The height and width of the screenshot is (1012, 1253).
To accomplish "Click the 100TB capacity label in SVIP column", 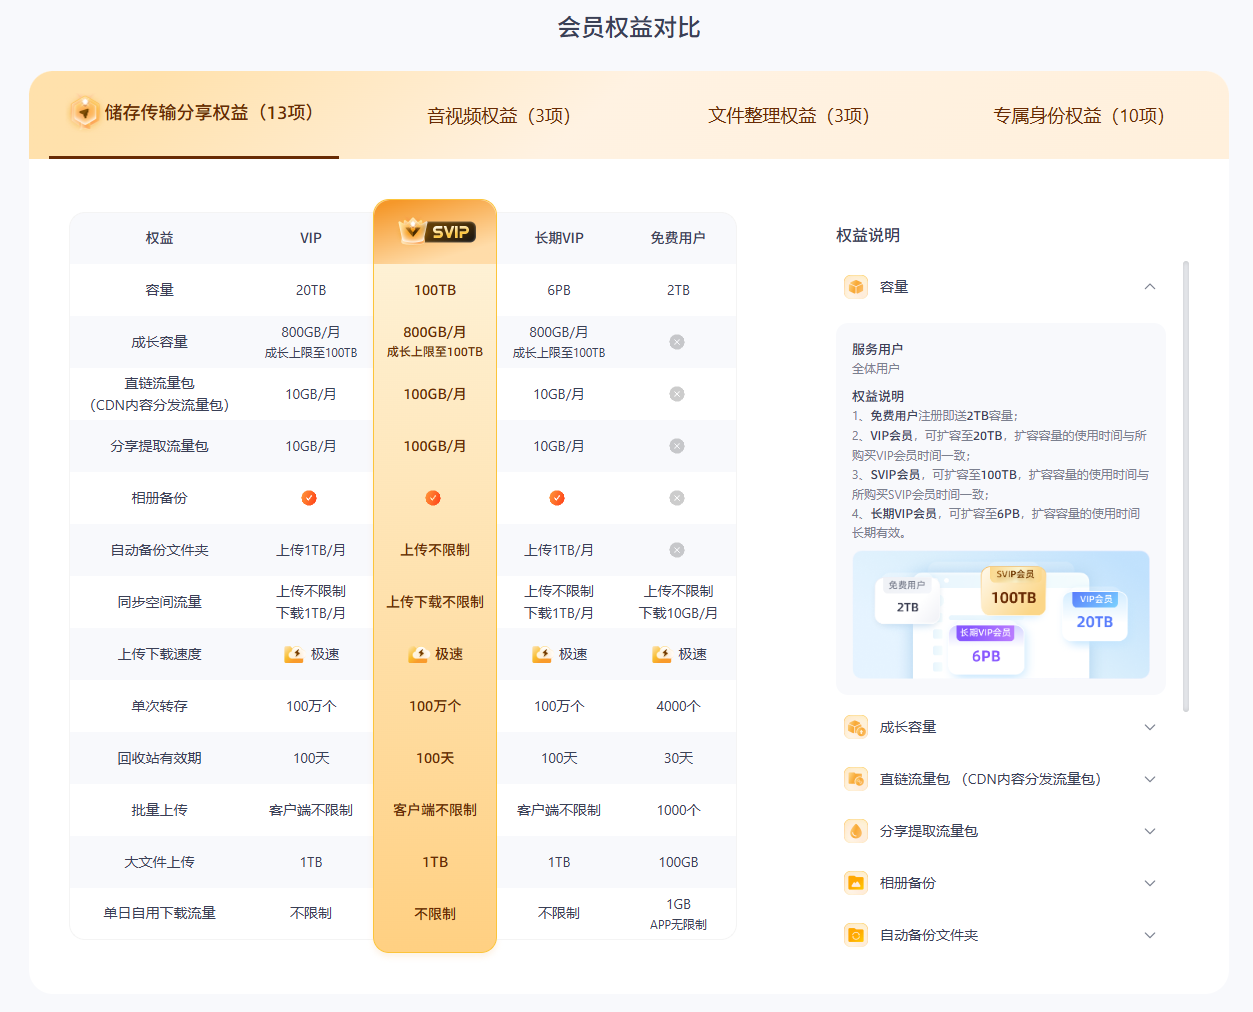I will pyautogui.click(x=434, y=289).
